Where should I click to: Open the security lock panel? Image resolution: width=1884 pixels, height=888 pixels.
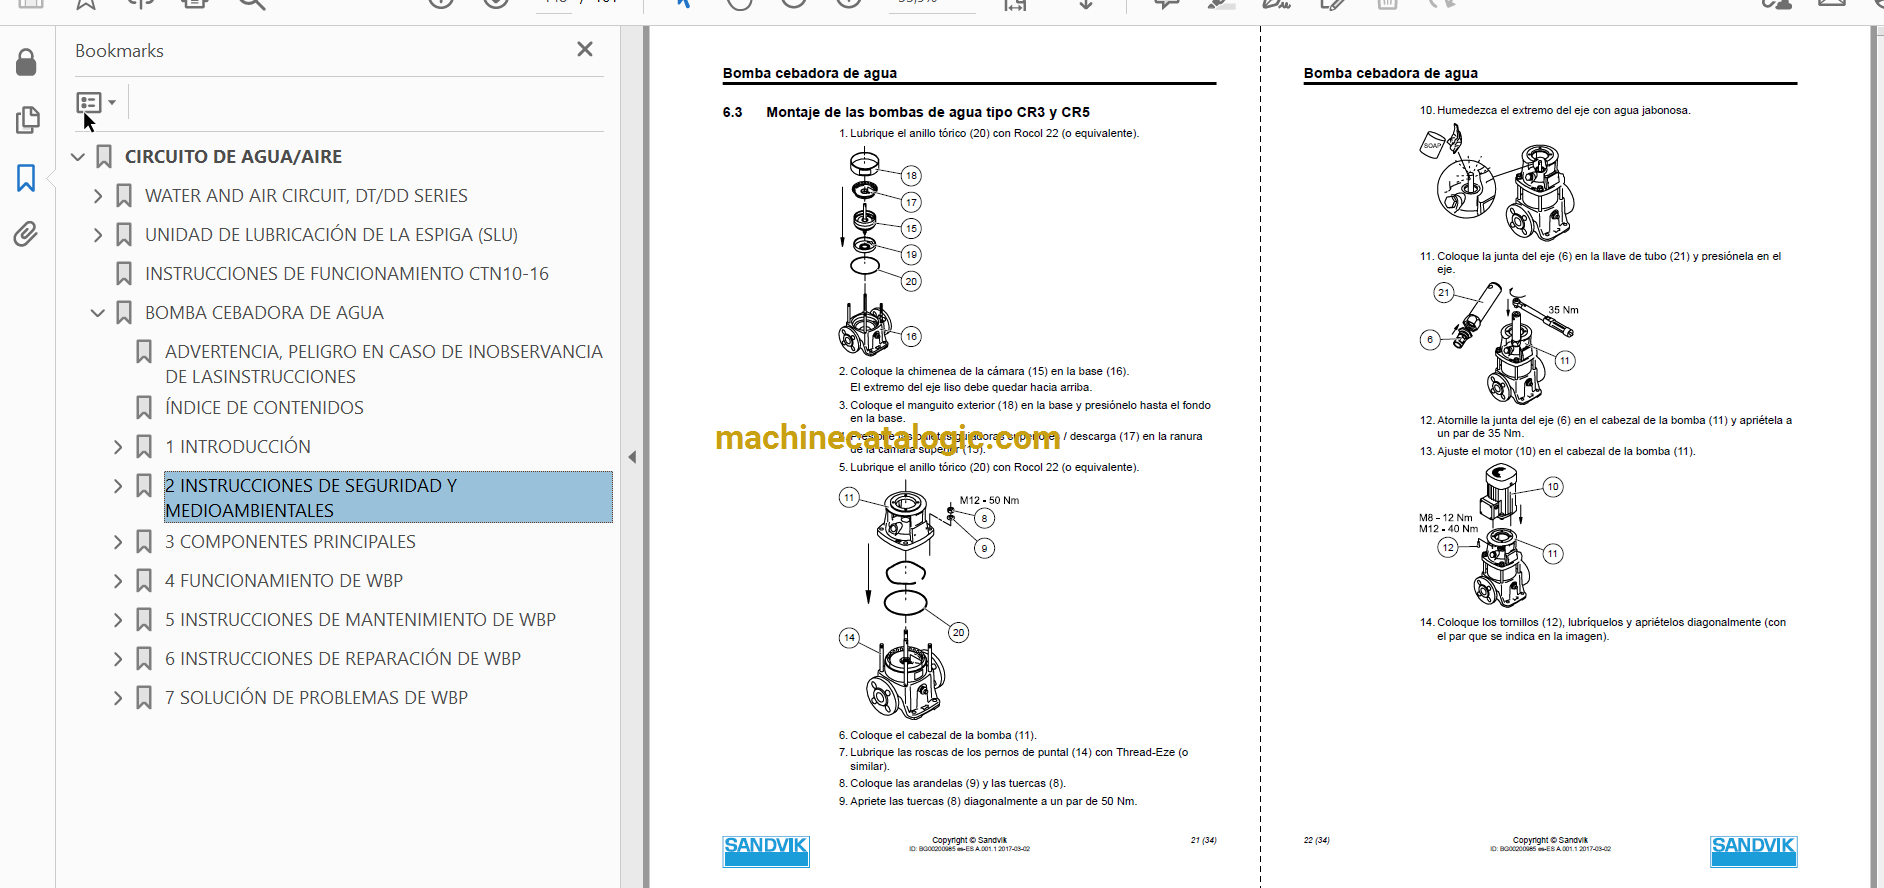(x=27, y=63)
